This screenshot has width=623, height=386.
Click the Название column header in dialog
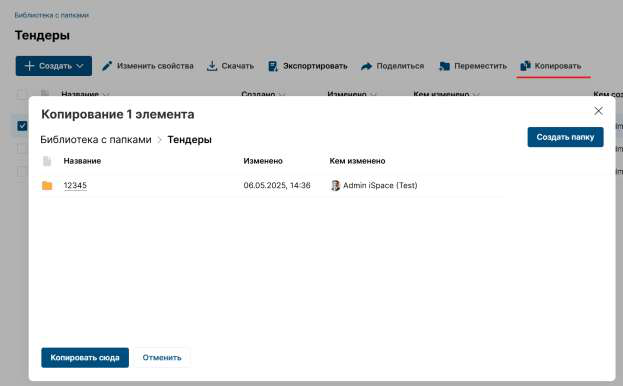(x=82, y=161)
